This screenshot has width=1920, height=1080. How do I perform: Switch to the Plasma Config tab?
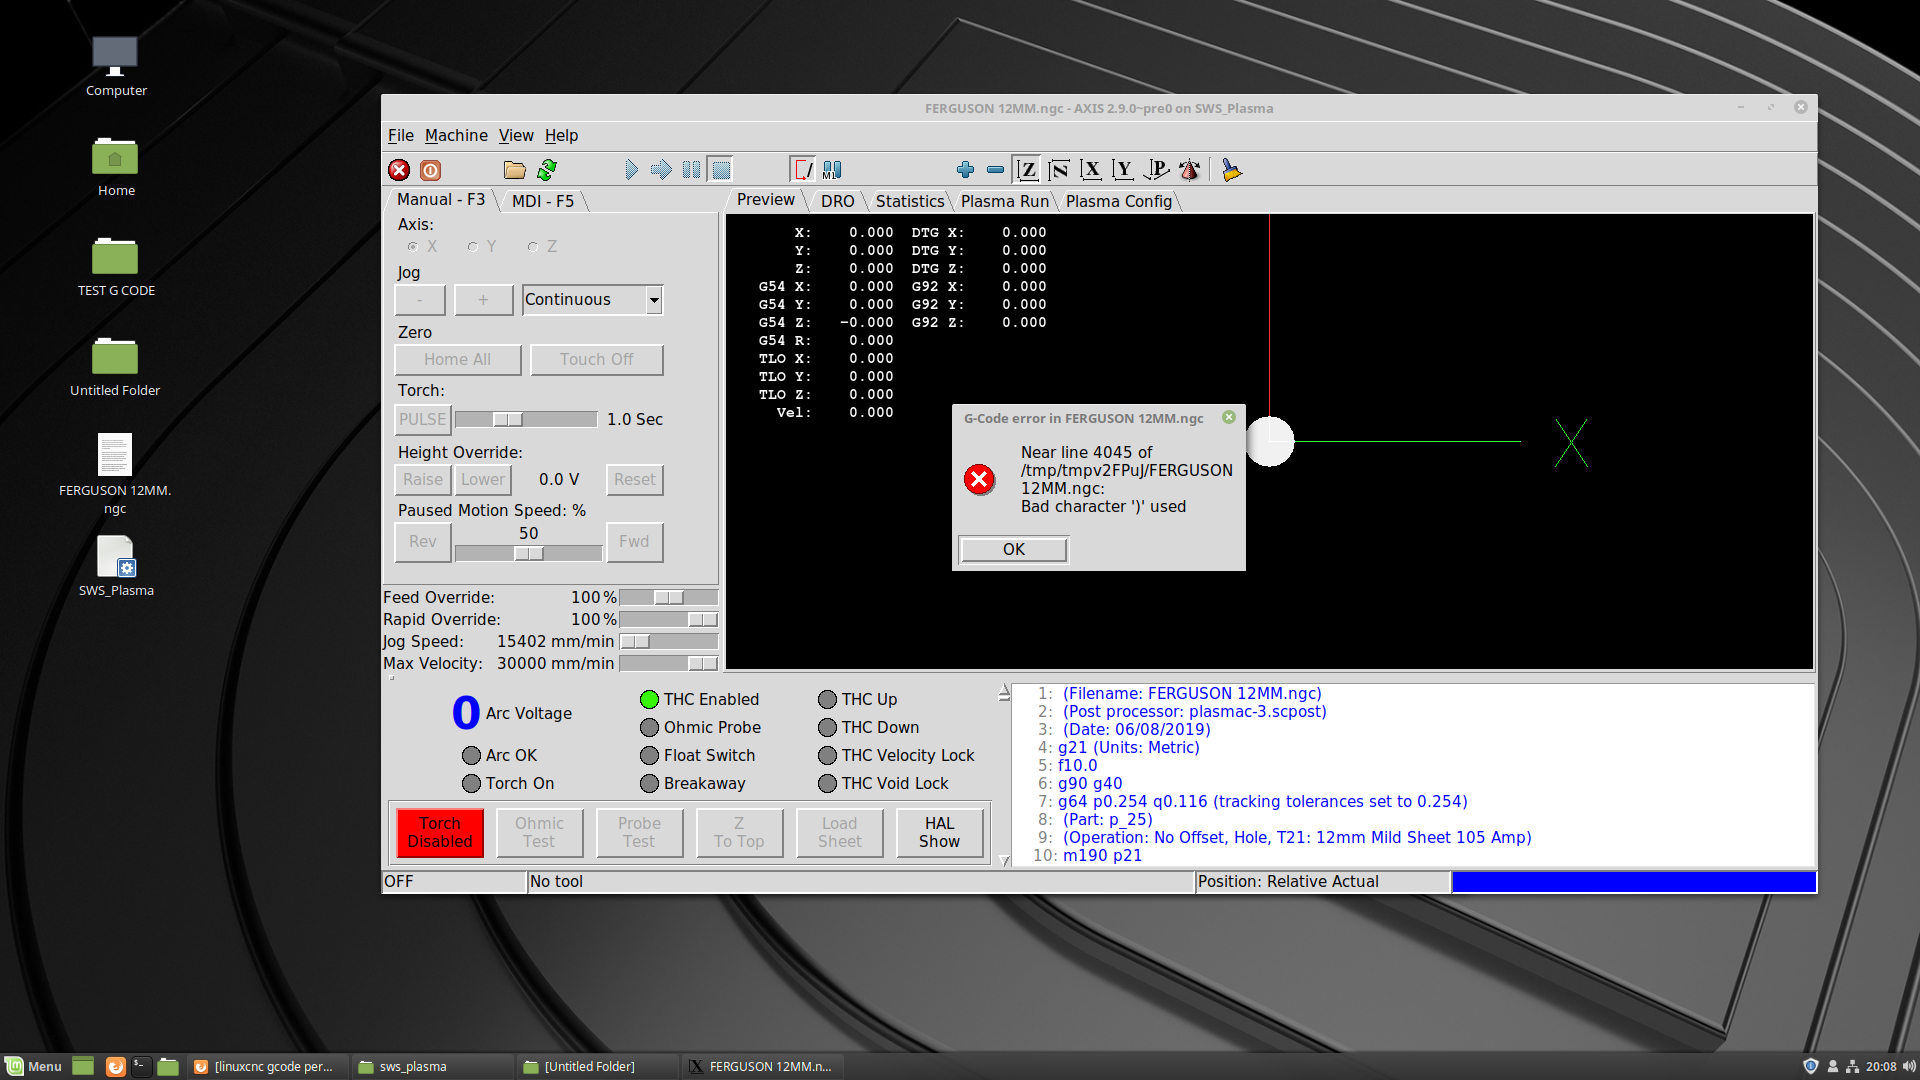point(1118,201)
